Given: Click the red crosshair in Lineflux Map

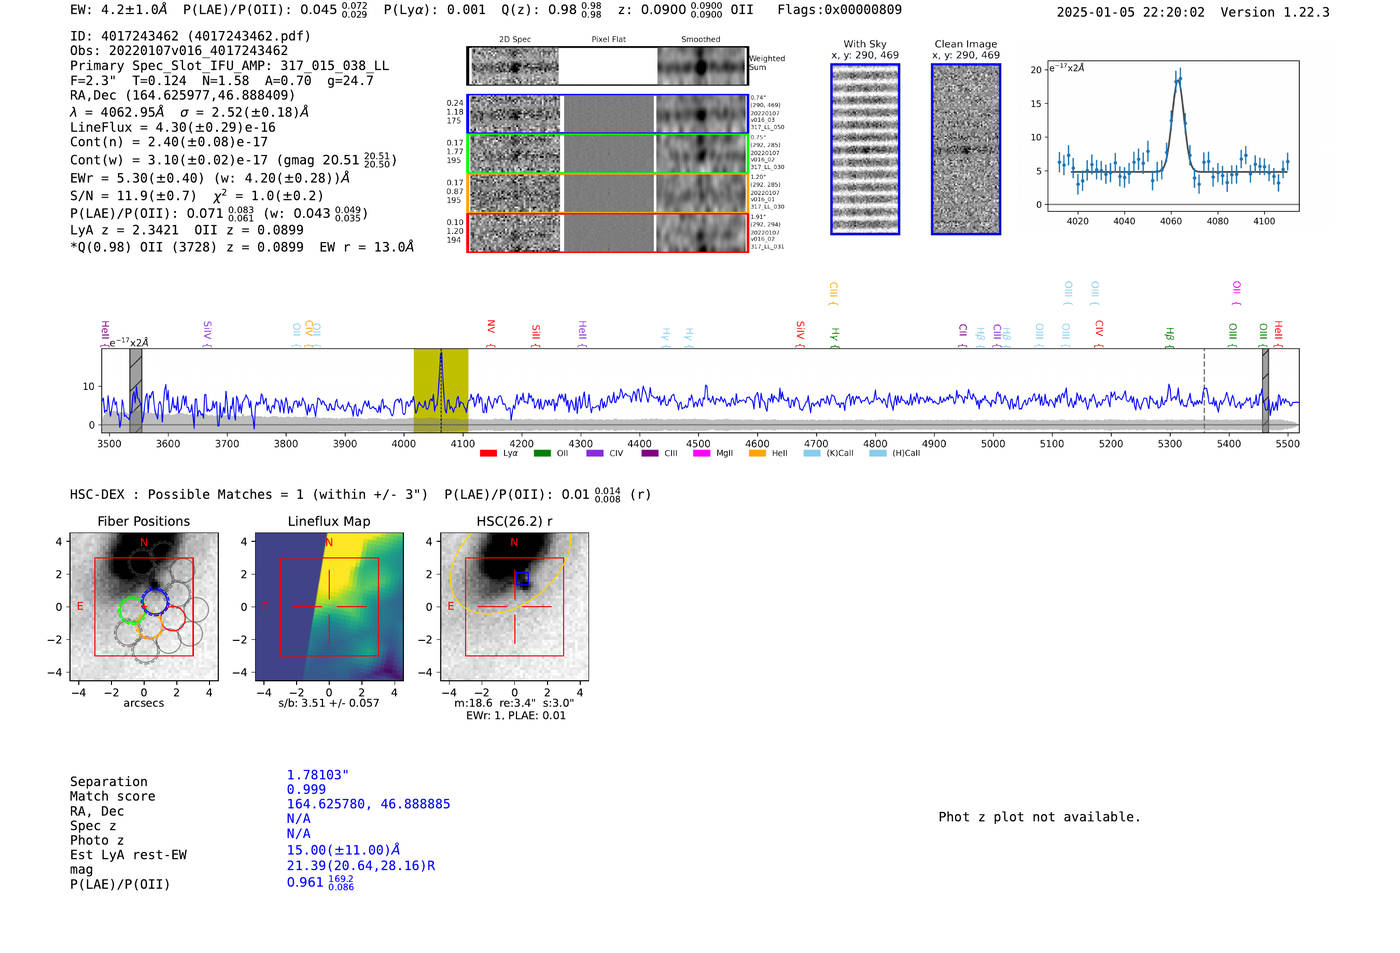Looking at the screenshot, I should click(329, 607).
